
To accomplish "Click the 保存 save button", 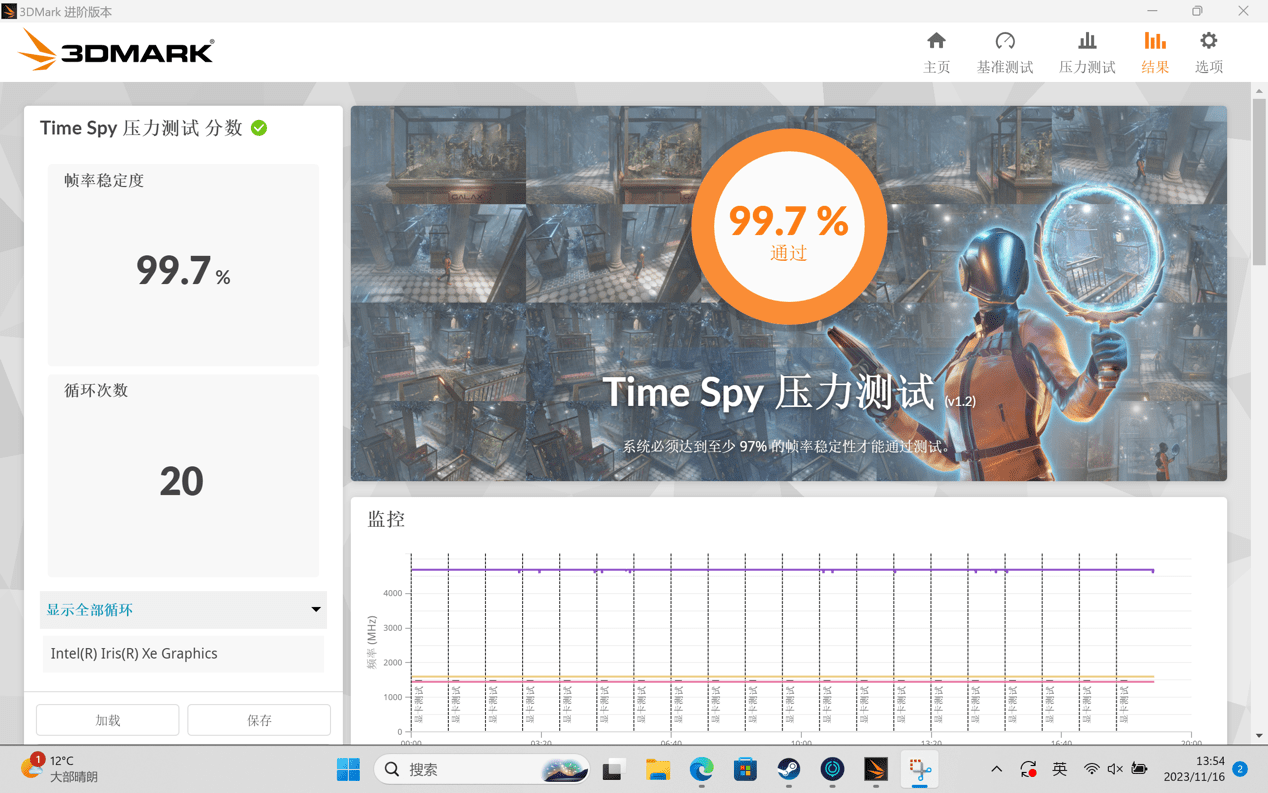I will pyautogui.click(x=259, y=720).
